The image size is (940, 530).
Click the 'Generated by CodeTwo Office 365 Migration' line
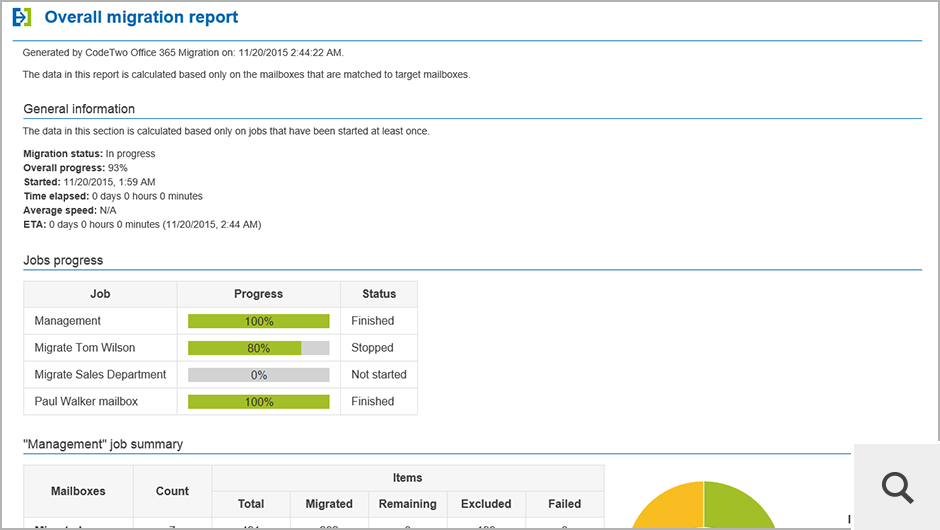pos(183,53)
